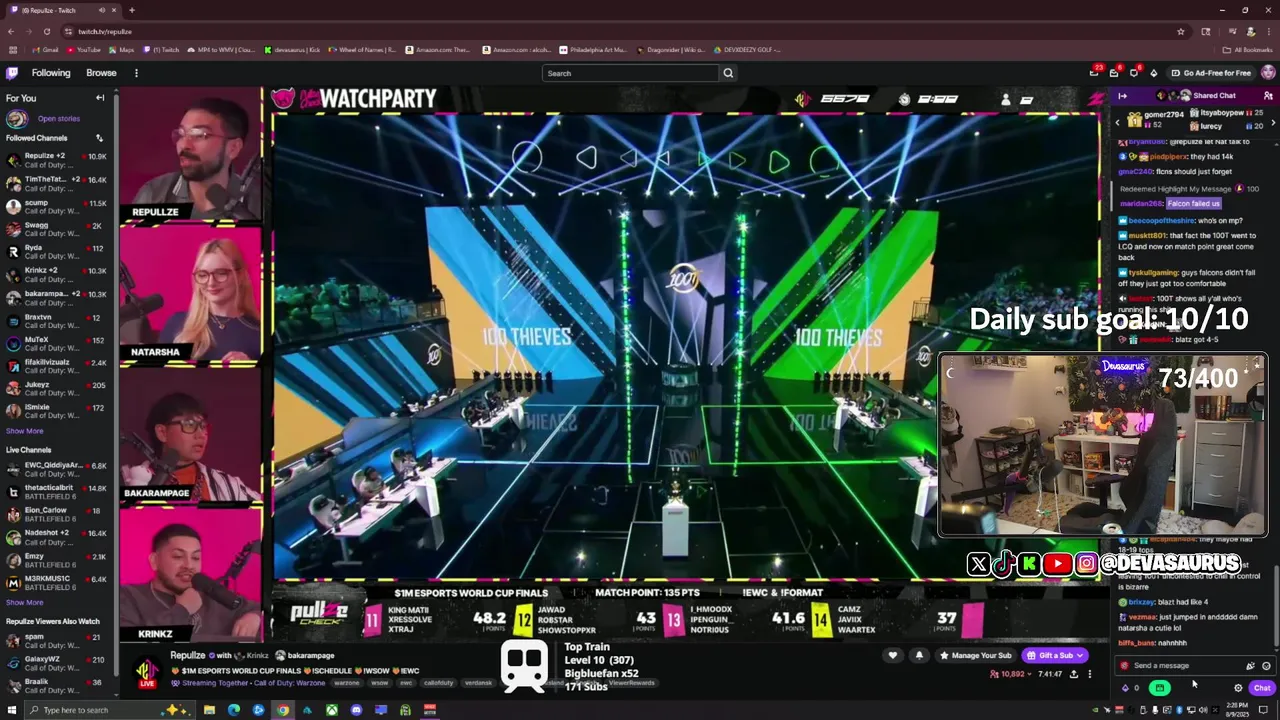Viewport: 1280px width, 720px height.
Task: Open Gift a Sub dropdown arrow
Action: 1081,656
